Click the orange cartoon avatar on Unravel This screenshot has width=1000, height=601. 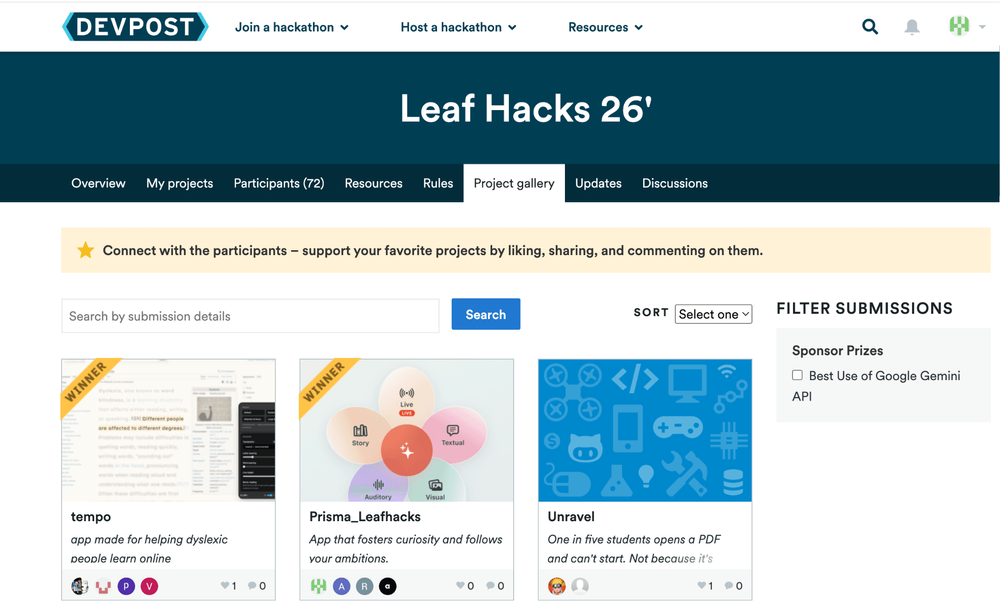(x=557, y=586)
